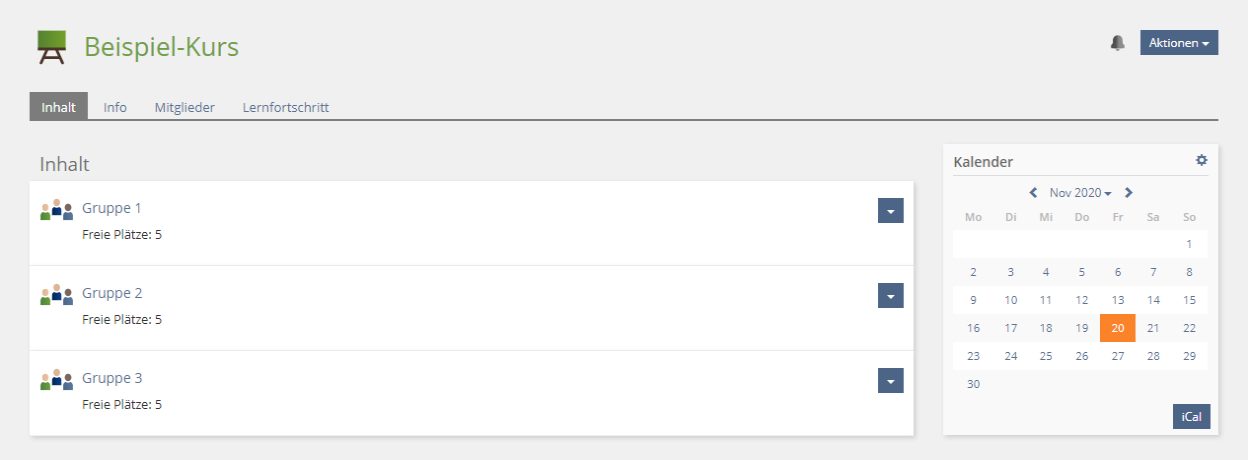Select highlighted day 20 in calendar
The height and width of the screenshot is (460, 1248).
click(x=1117, y=328)
